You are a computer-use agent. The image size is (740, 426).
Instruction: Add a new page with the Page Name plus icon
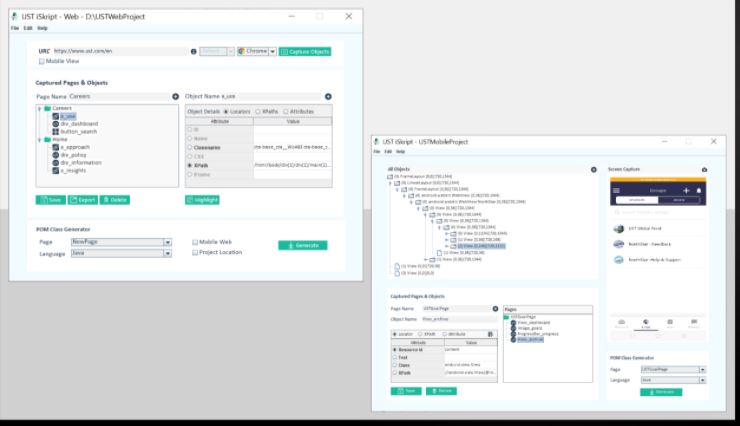(176, 97)
